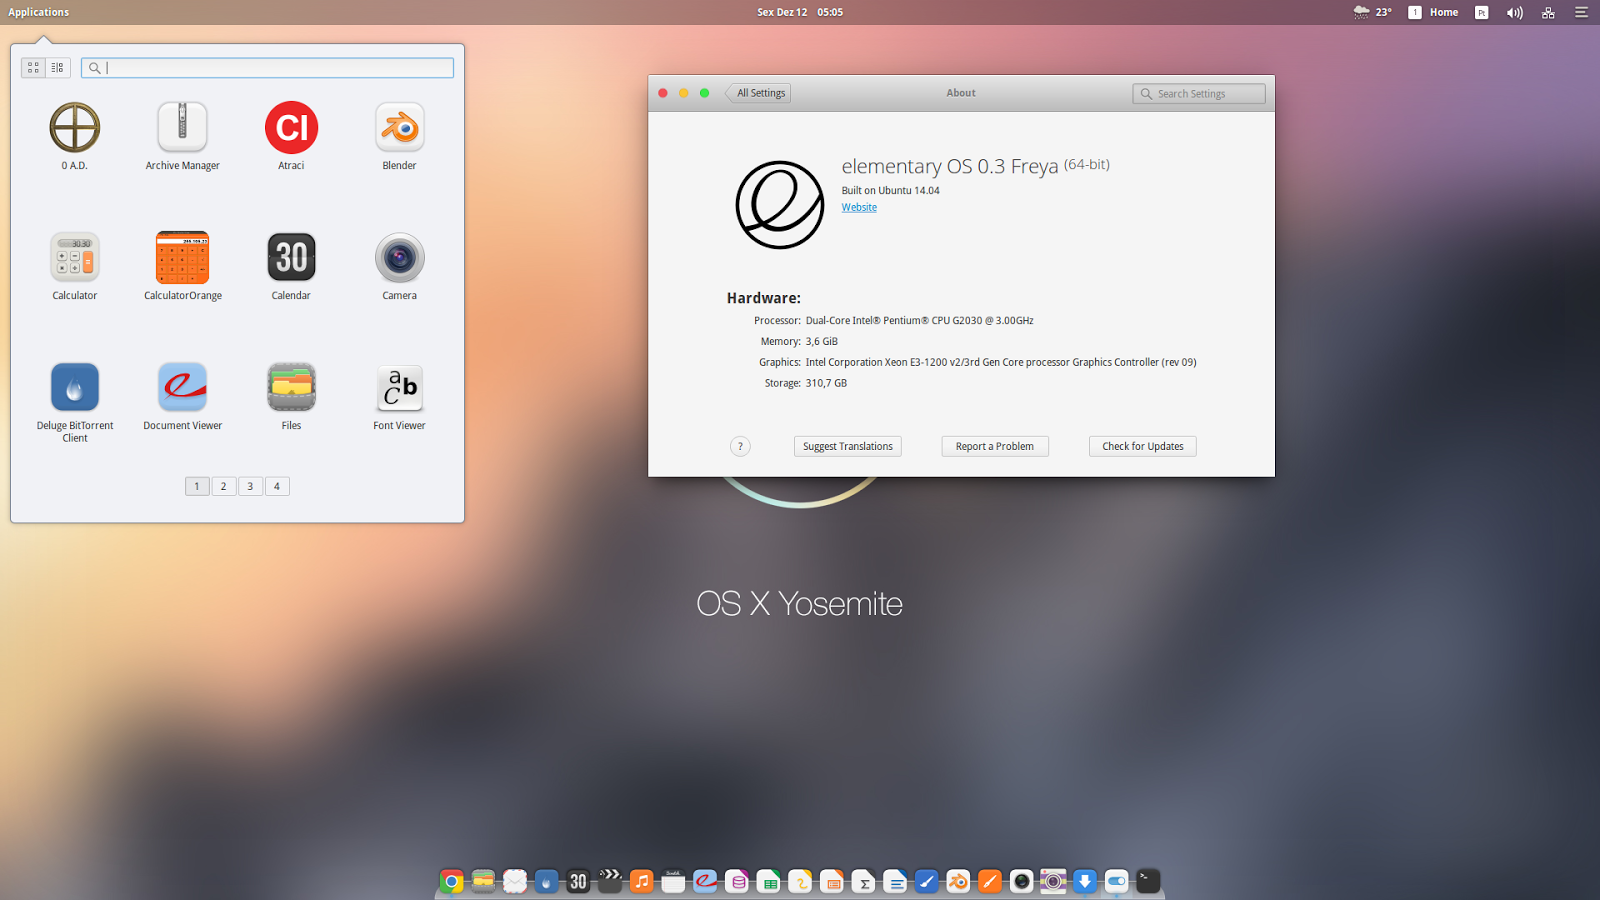
Task: Click the All Settings back button
Action: pyautogui.click(x=759, y=93)
